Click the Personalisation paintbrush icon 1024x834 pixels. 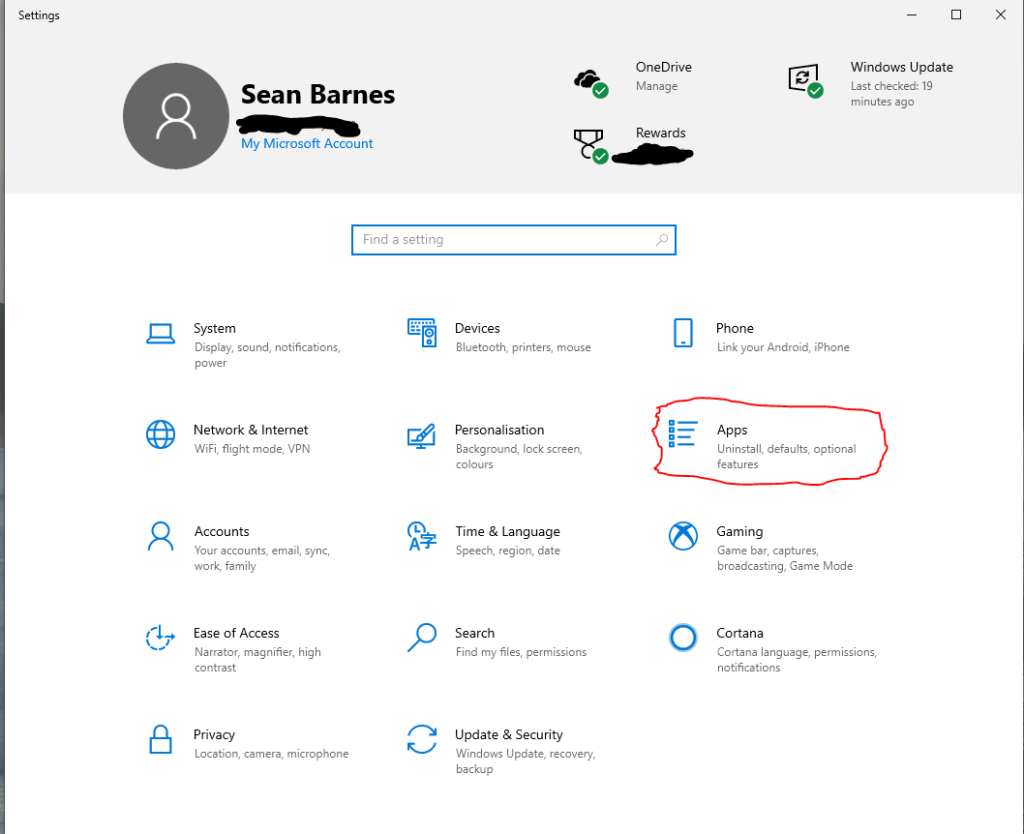tap(421, 436)
